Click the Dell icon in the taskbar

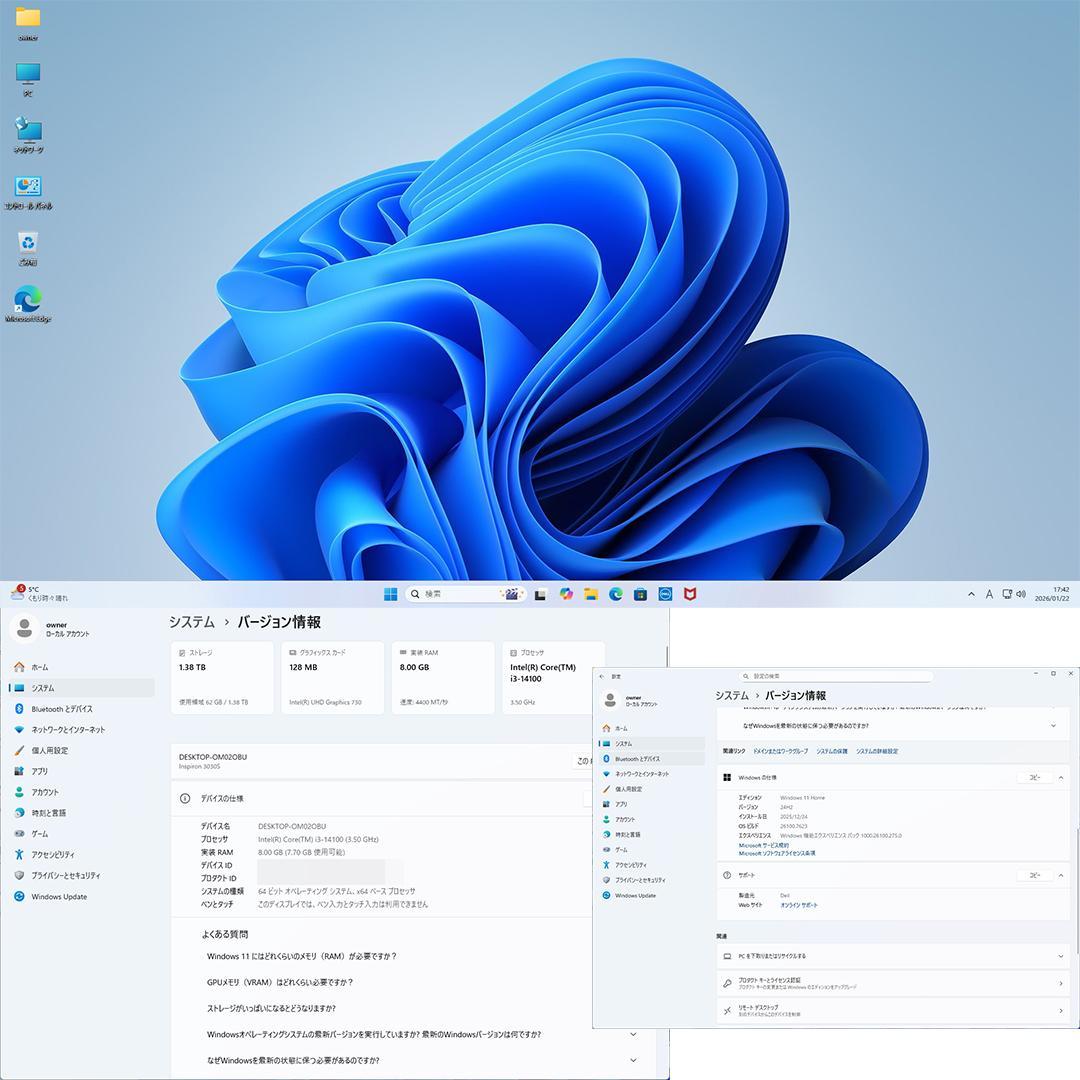pos(665,594)
